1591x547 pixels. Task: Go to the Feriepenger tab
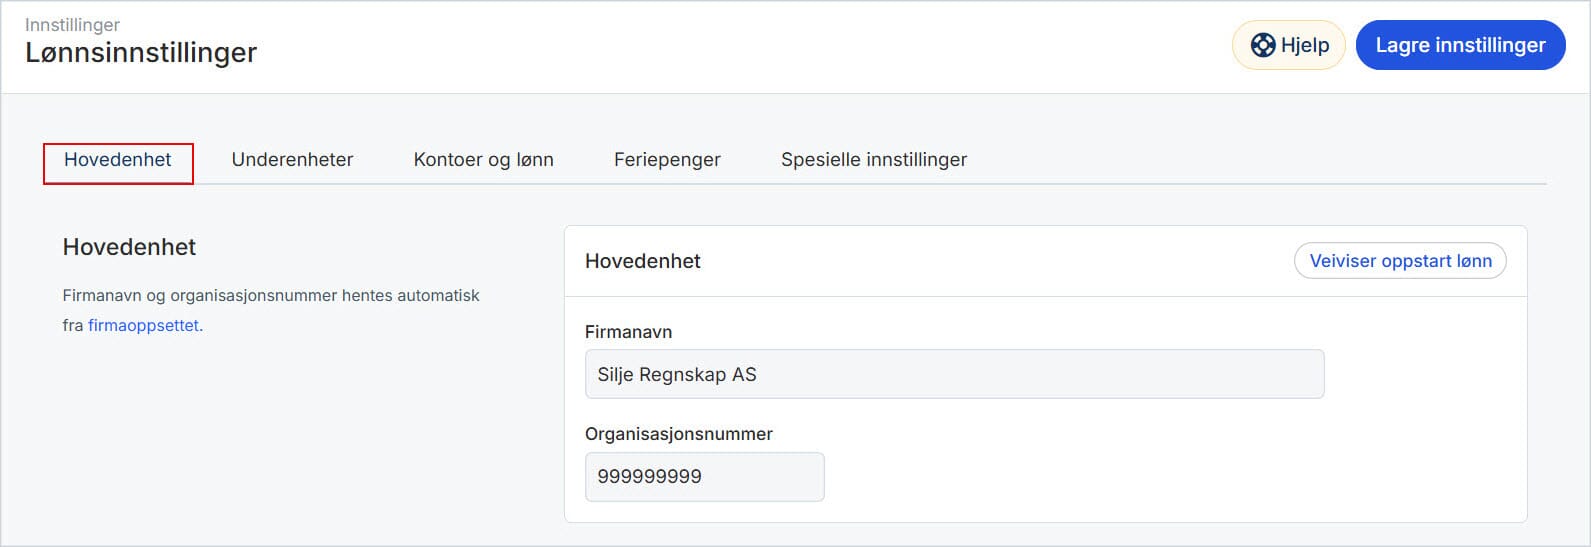(x=667, y=160)
